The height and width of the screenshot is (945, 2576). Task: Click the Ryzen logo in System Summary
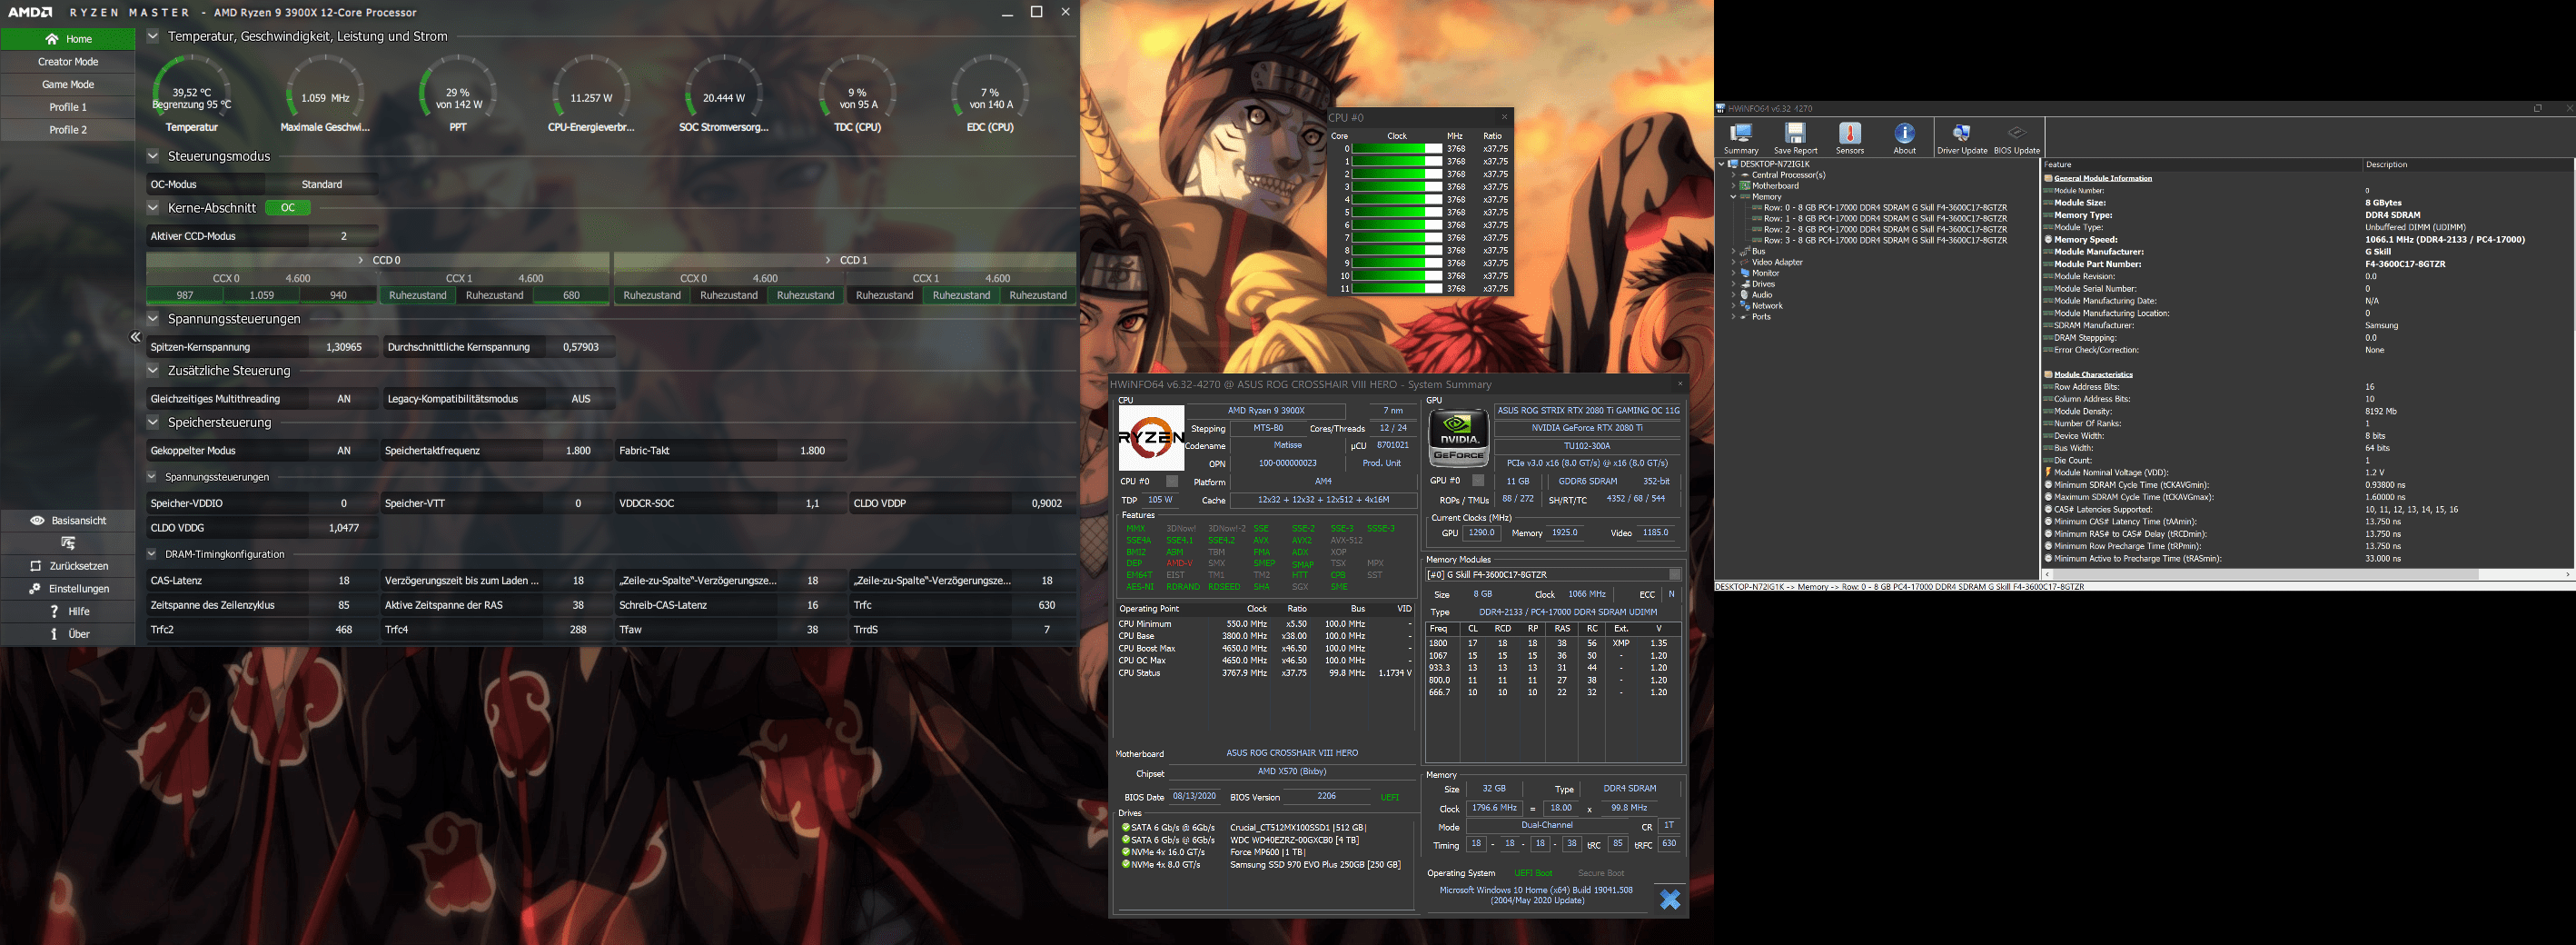1151,438
